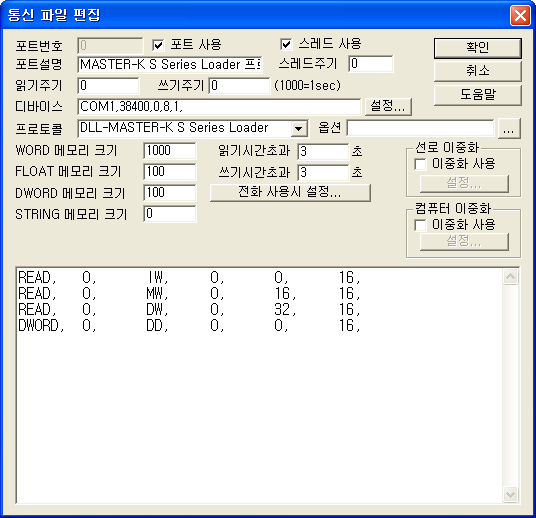The width and height of the screenshot is (536, 518).
Task: Click the 확인 confirm button
Action: 478,48
